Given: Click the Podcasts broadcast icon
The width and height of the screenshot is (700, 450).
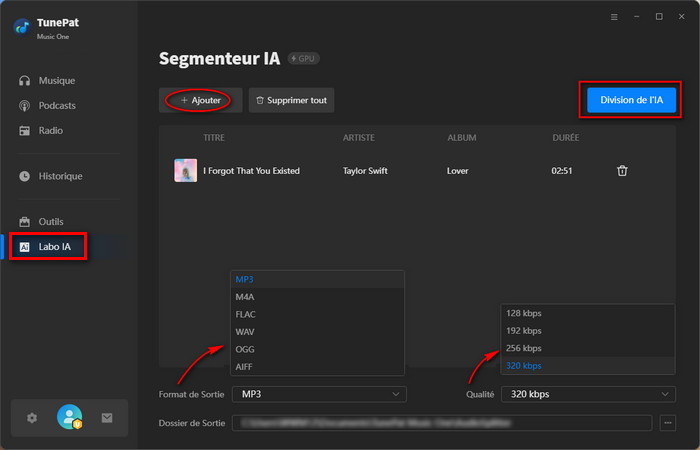Looking at the screenshot, I should pos(25,106).
